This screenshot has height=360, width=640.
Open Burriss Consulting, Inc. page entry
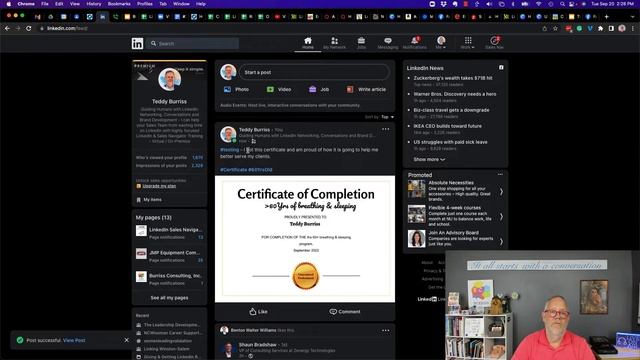169,279
